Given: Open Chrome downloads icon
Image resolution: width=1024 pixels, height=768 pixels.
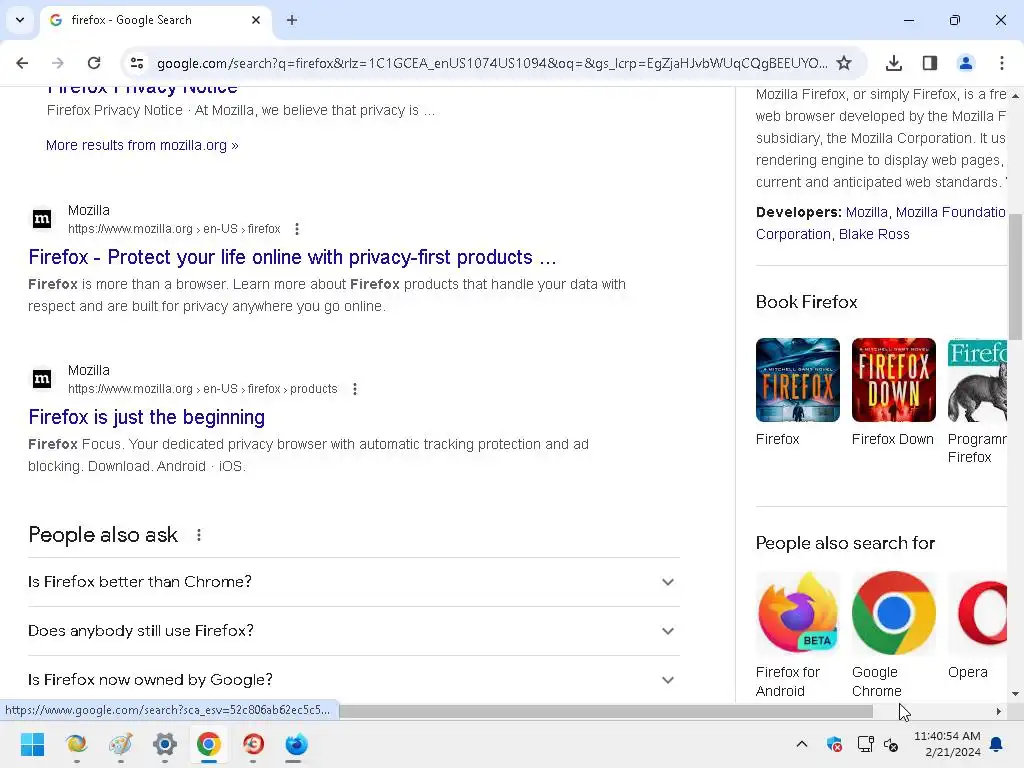Looking at the screenshot, I should [894, 63].
